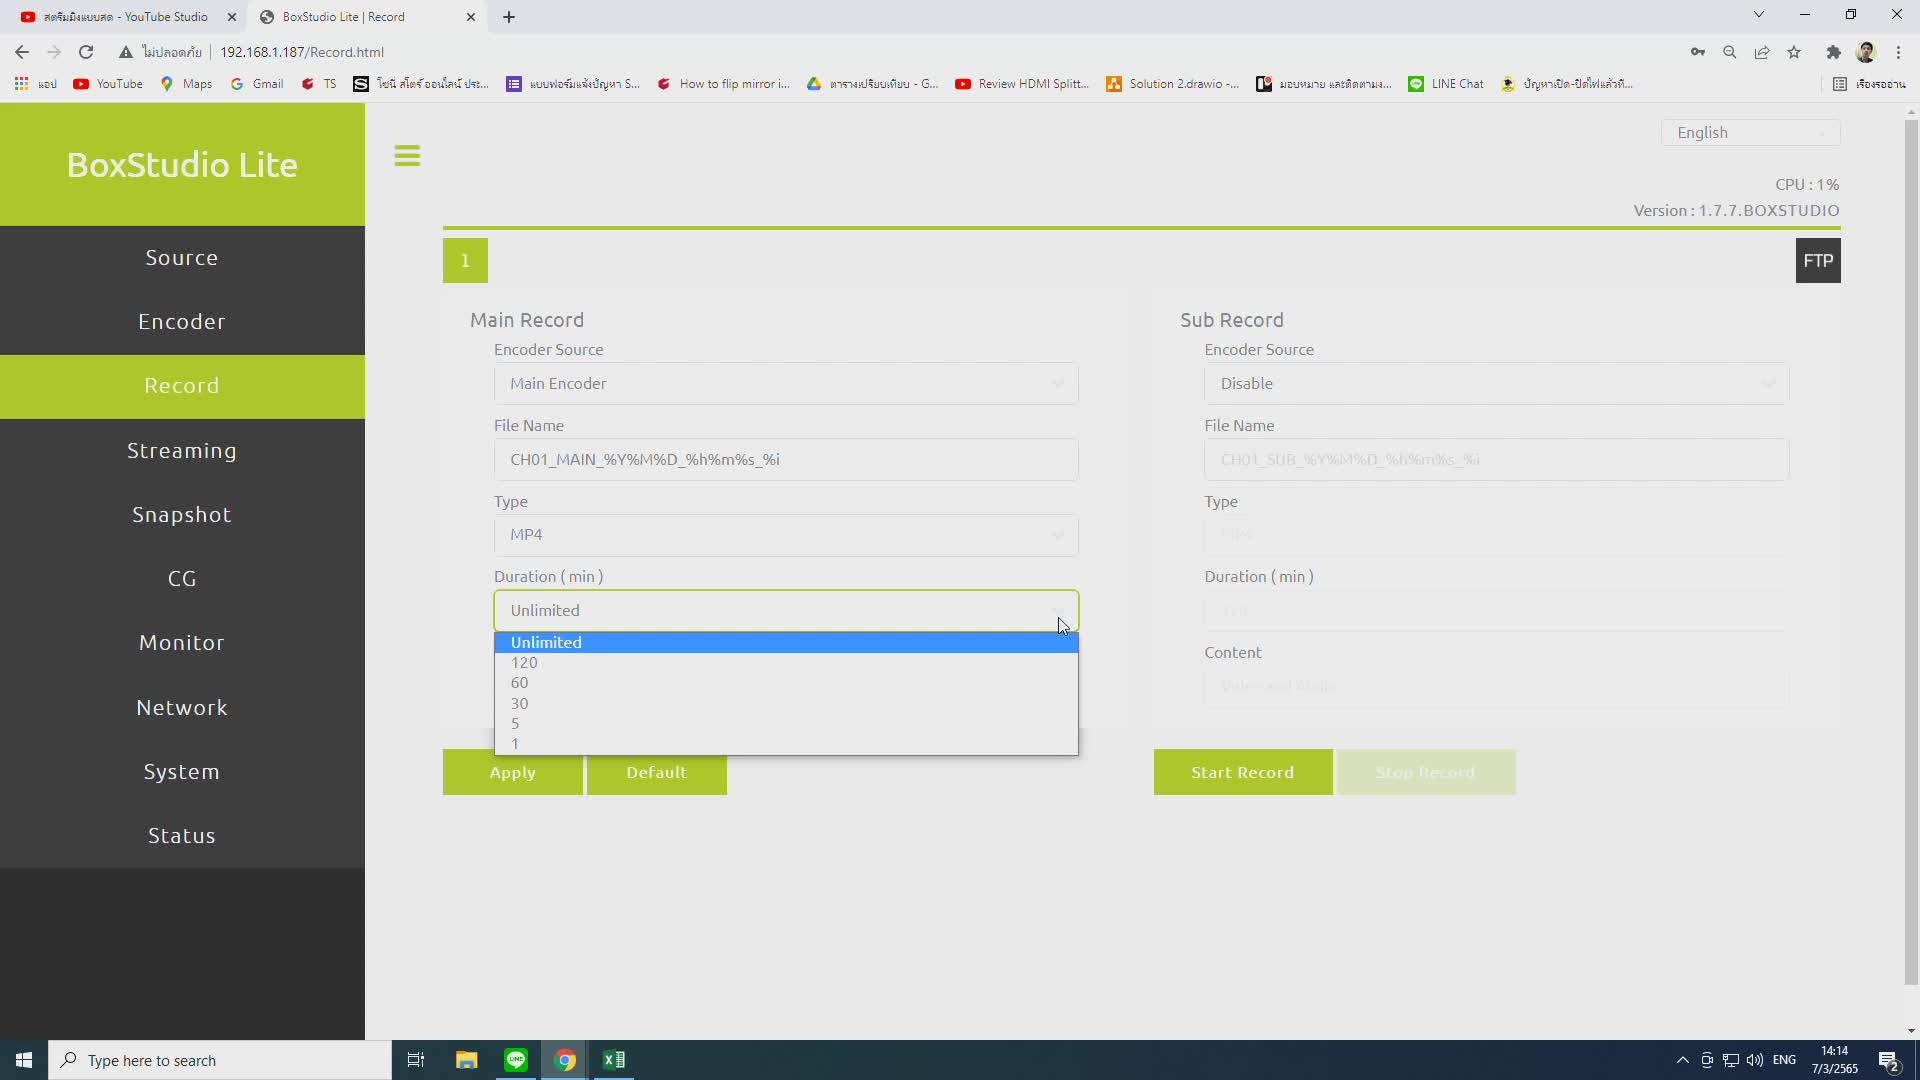
Task: Open the System page in sidebar
Action: [182, 772]
